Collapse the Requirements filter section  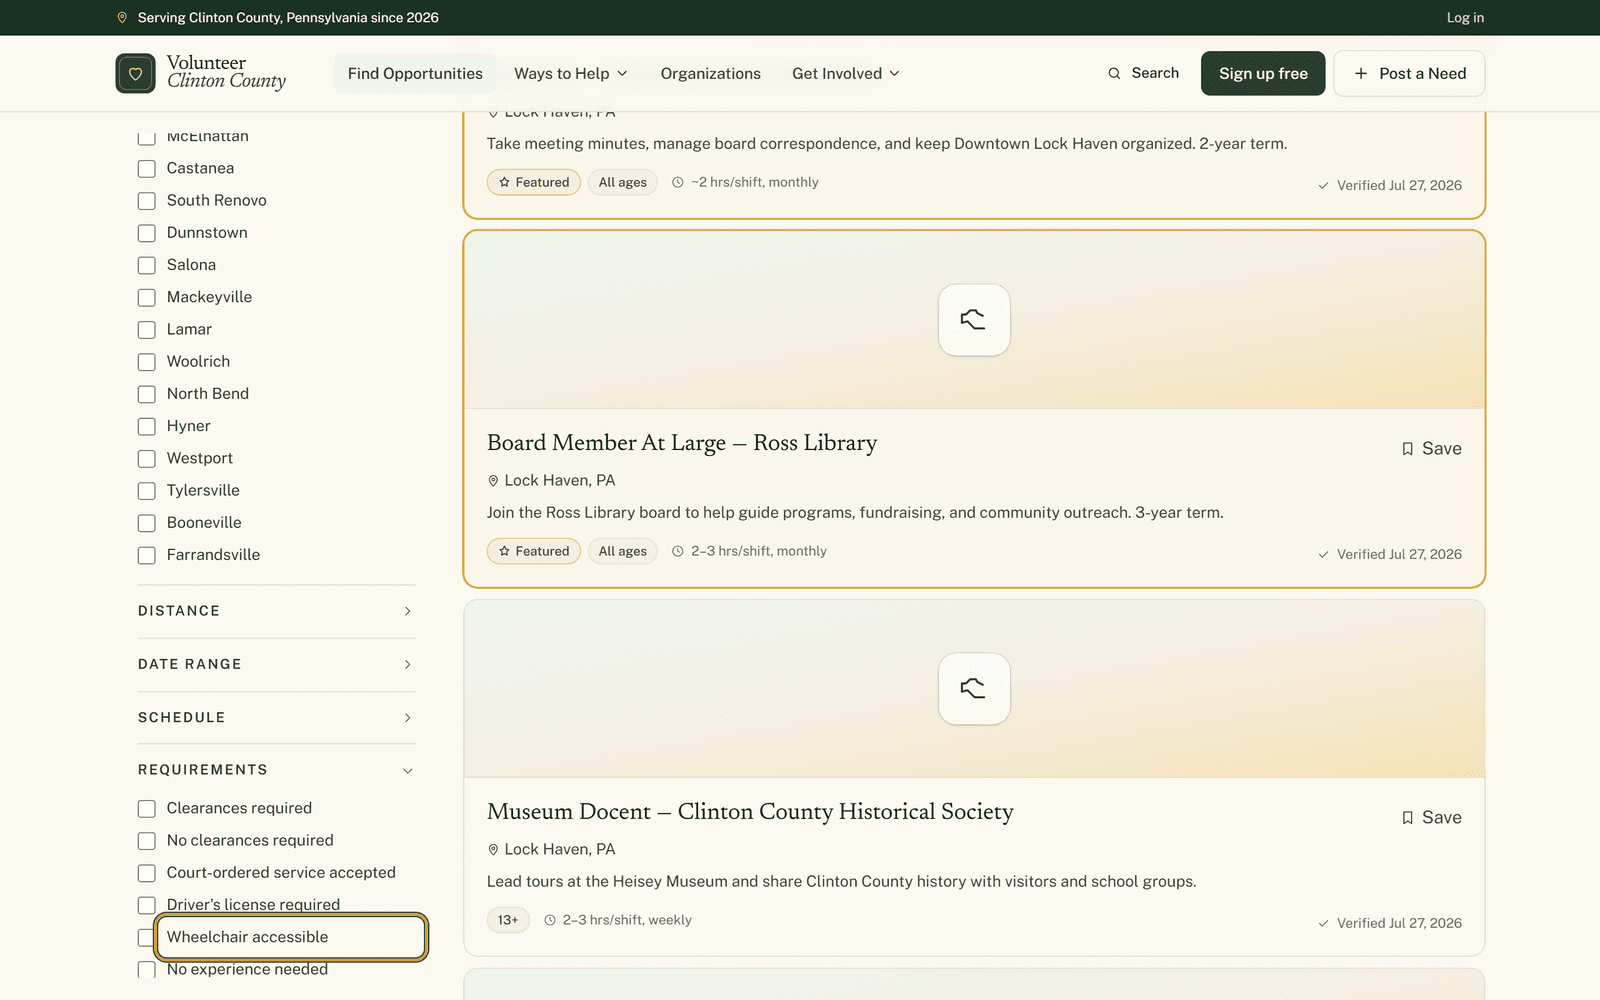pyautogui.click(x=276, y=770)
